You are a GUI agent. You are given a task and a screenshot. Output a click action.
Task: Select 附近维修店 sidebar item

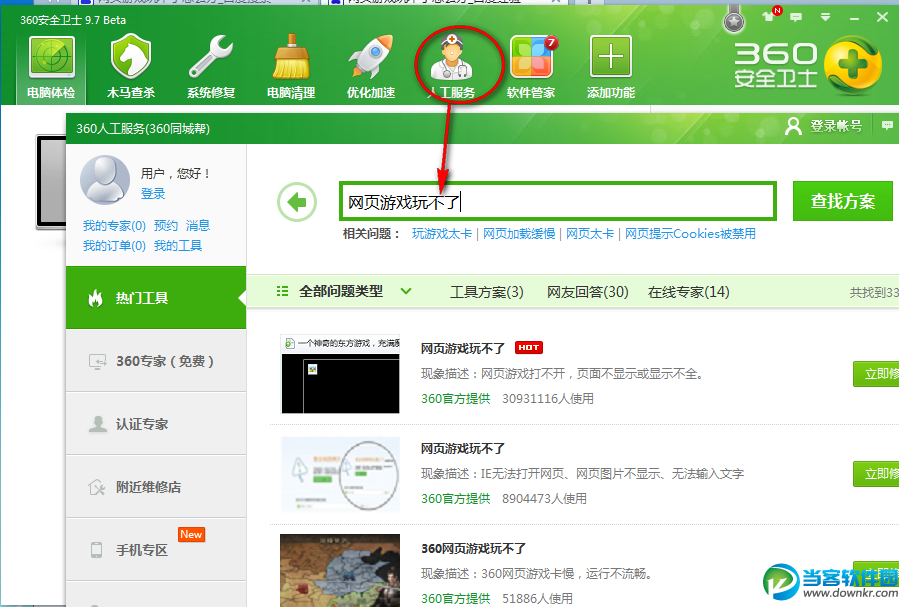click(x=156, y=487)
